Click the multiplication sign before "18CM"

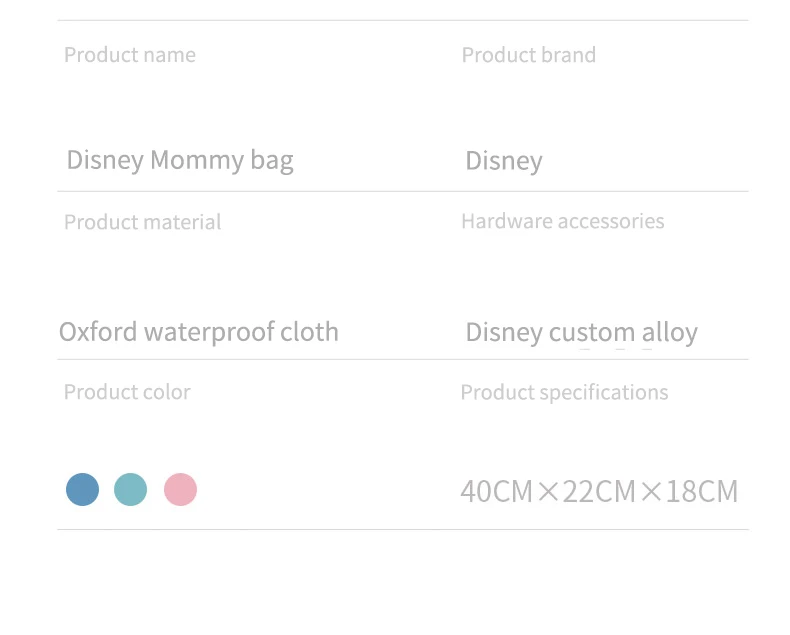pyautogui.click(x=651, y=492)
